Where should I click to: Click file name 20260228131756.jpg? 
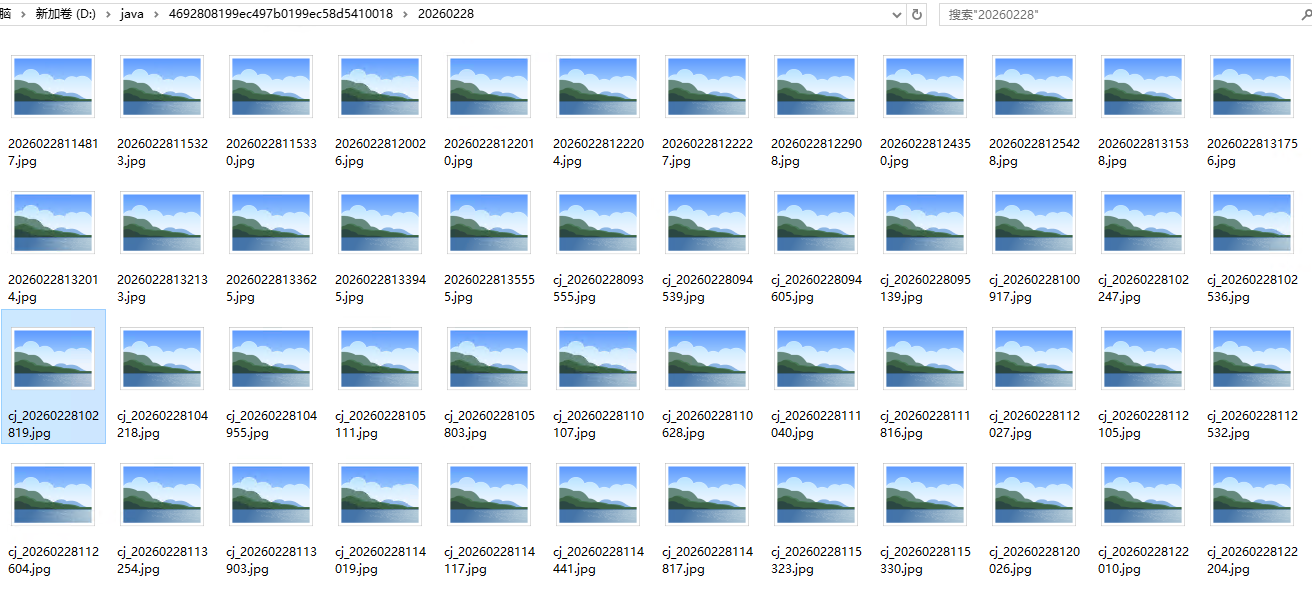click(x=1252, y=152)
